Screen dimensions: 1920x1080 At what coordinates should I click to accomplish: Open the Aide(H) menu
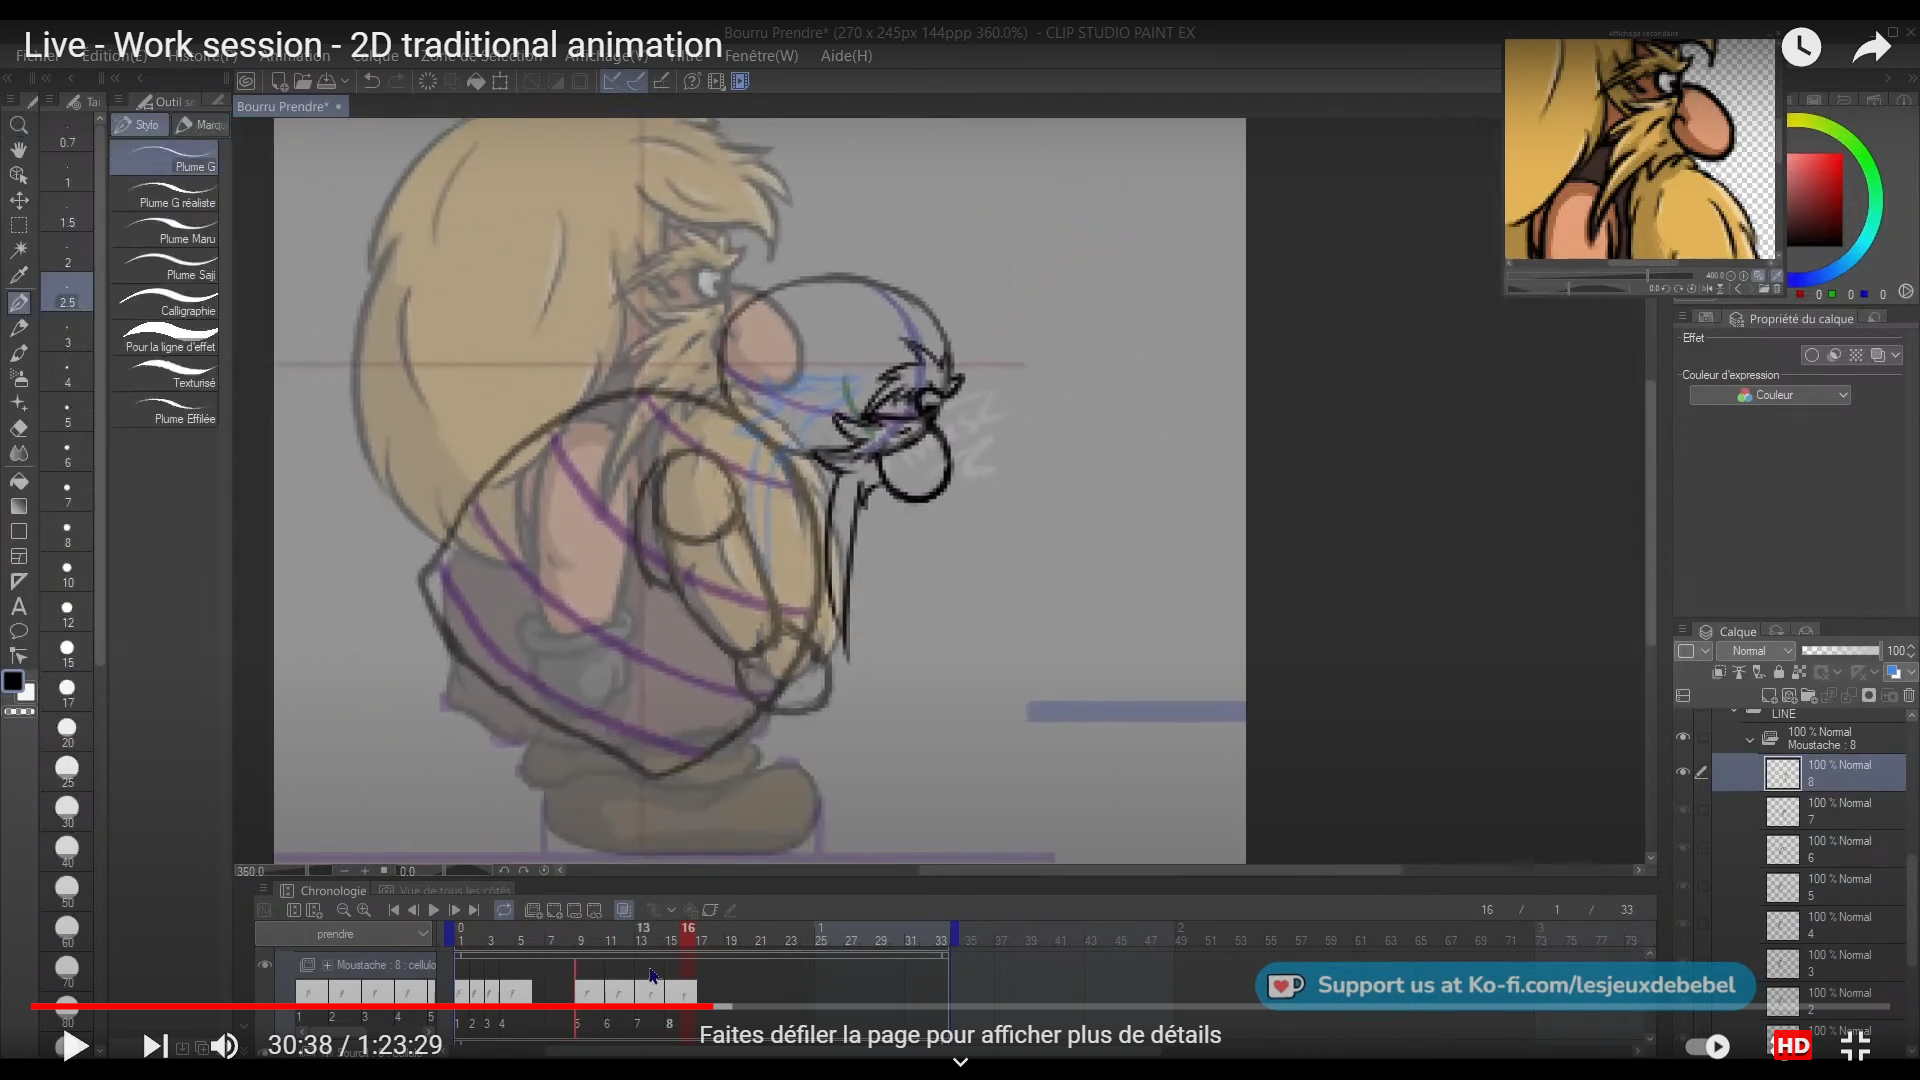pos(846,56)
